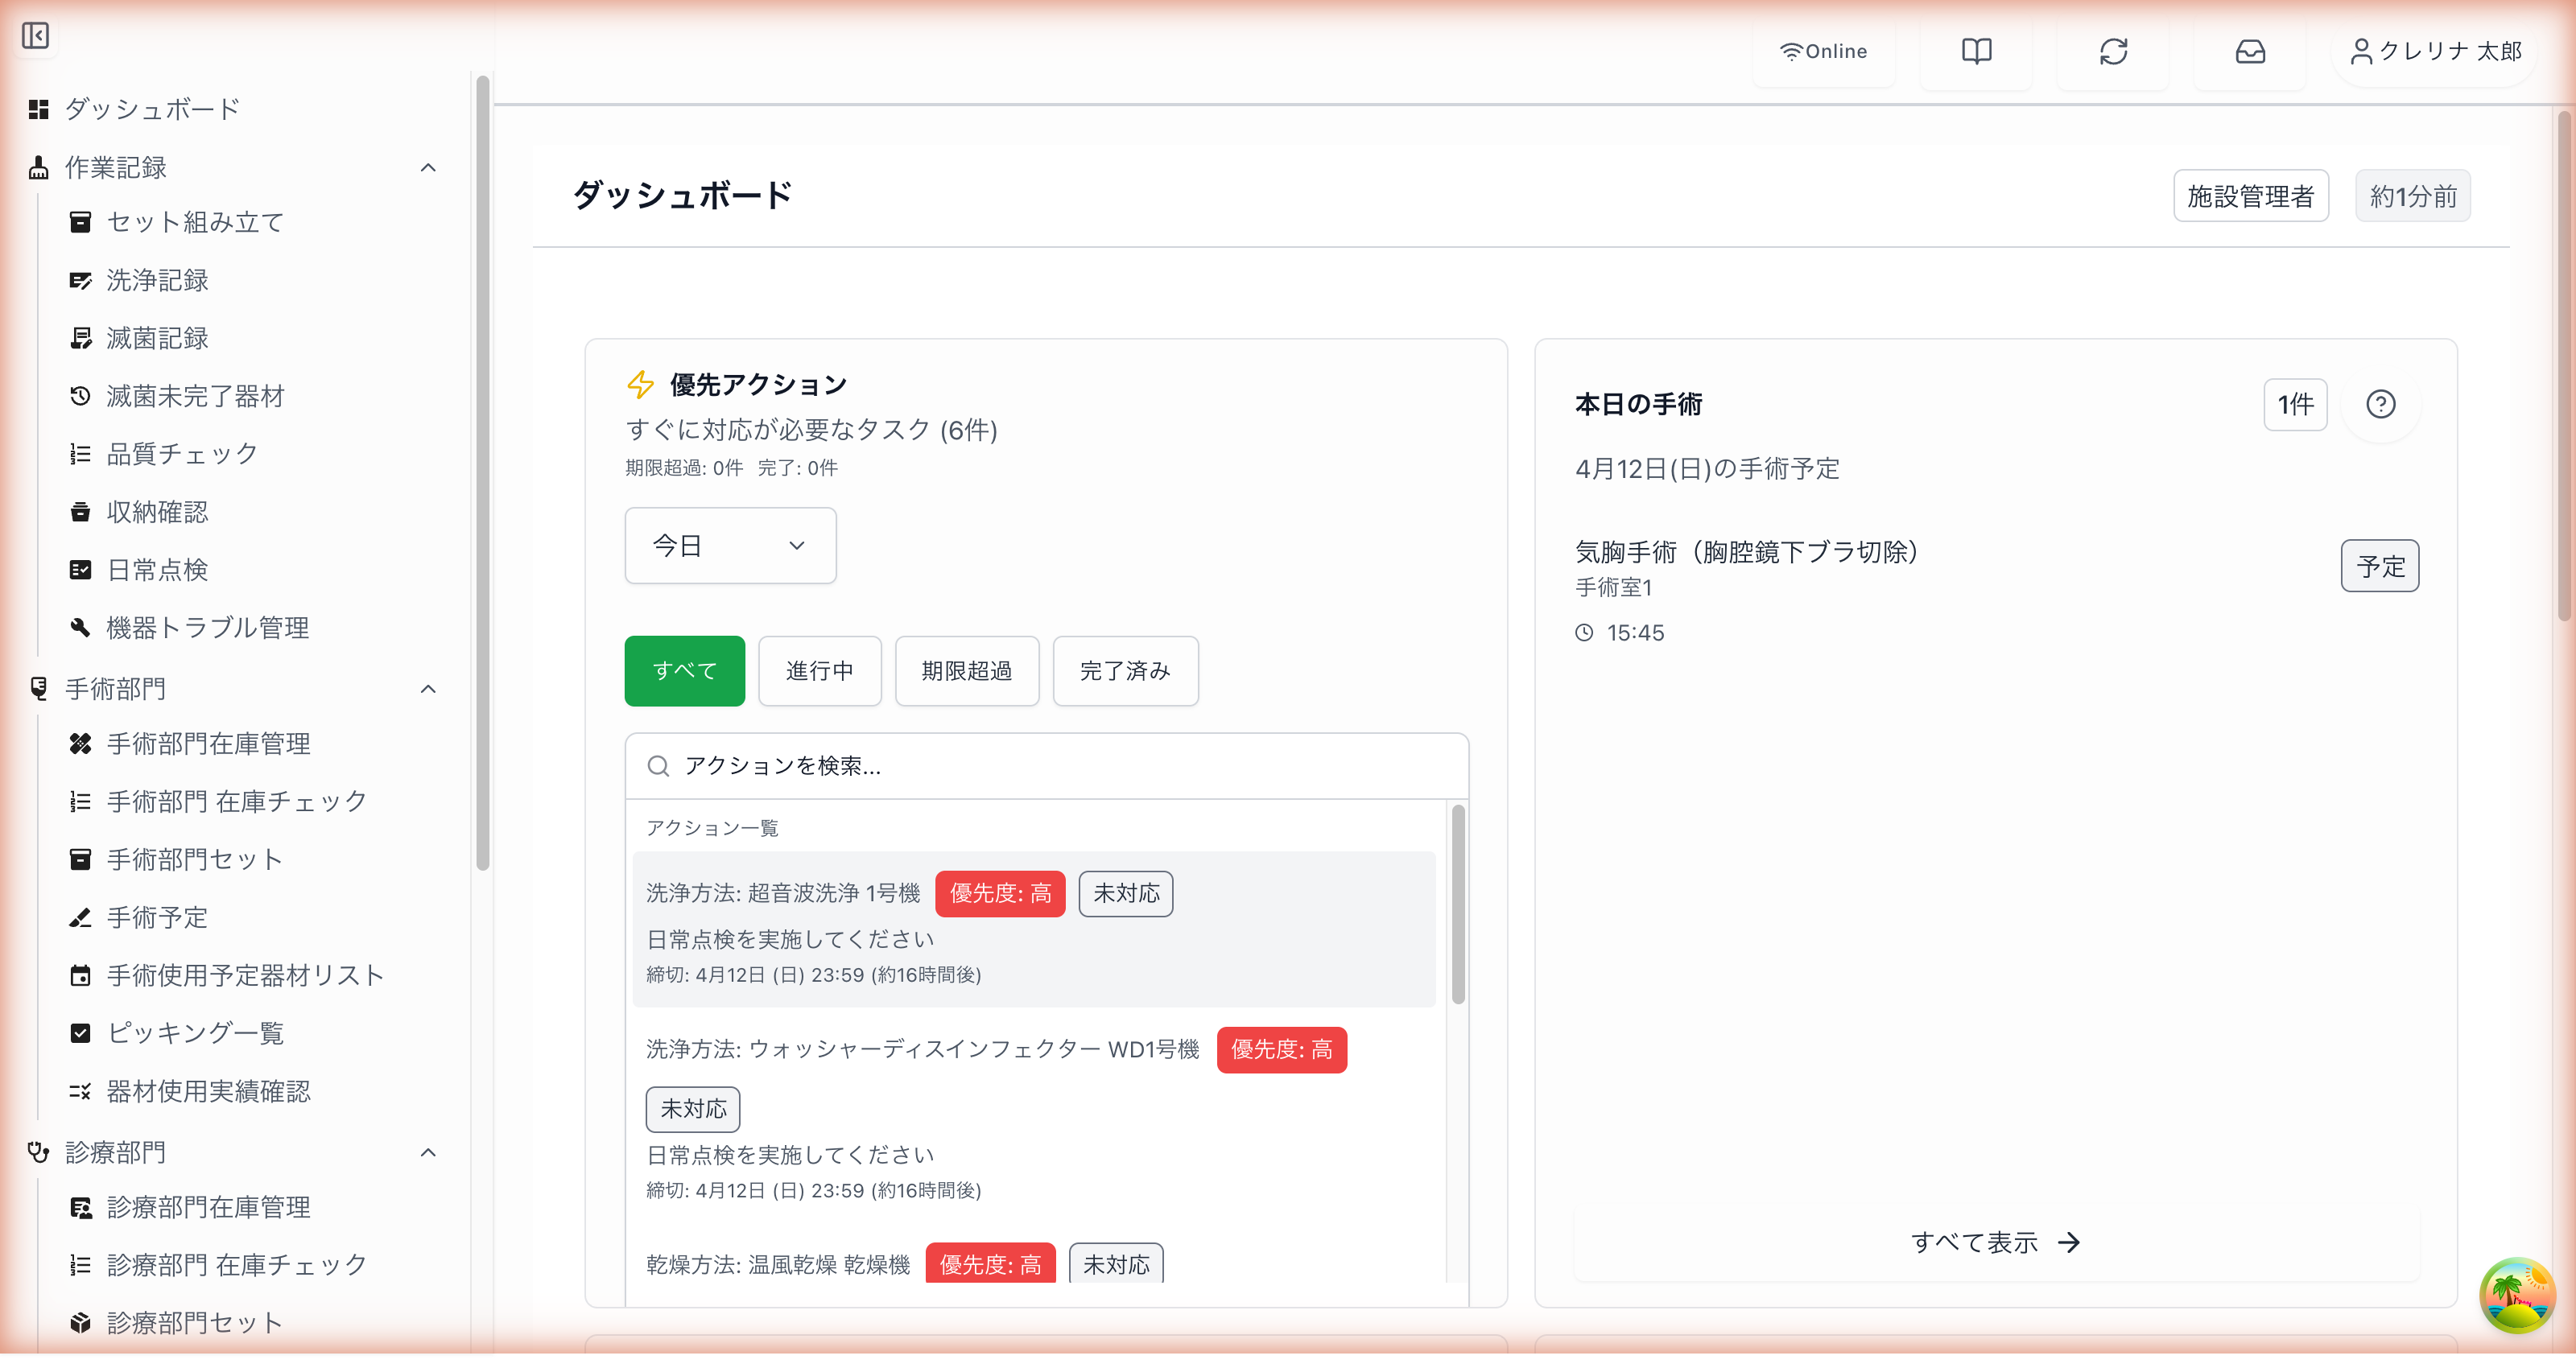This screenshot has height=1368, width=2576.
Task: Switch filter to 完了済み tasks
Action: click(x=1125, y=671)
